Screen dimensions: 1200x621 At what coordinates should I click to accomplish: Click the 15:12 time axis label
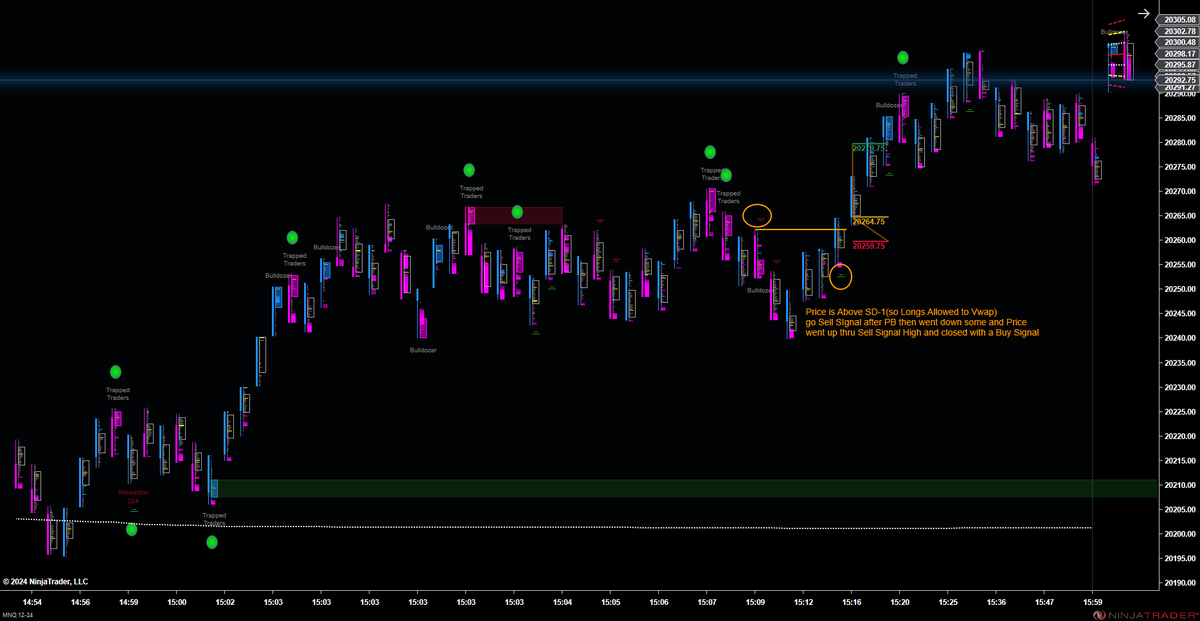(803, 602)
